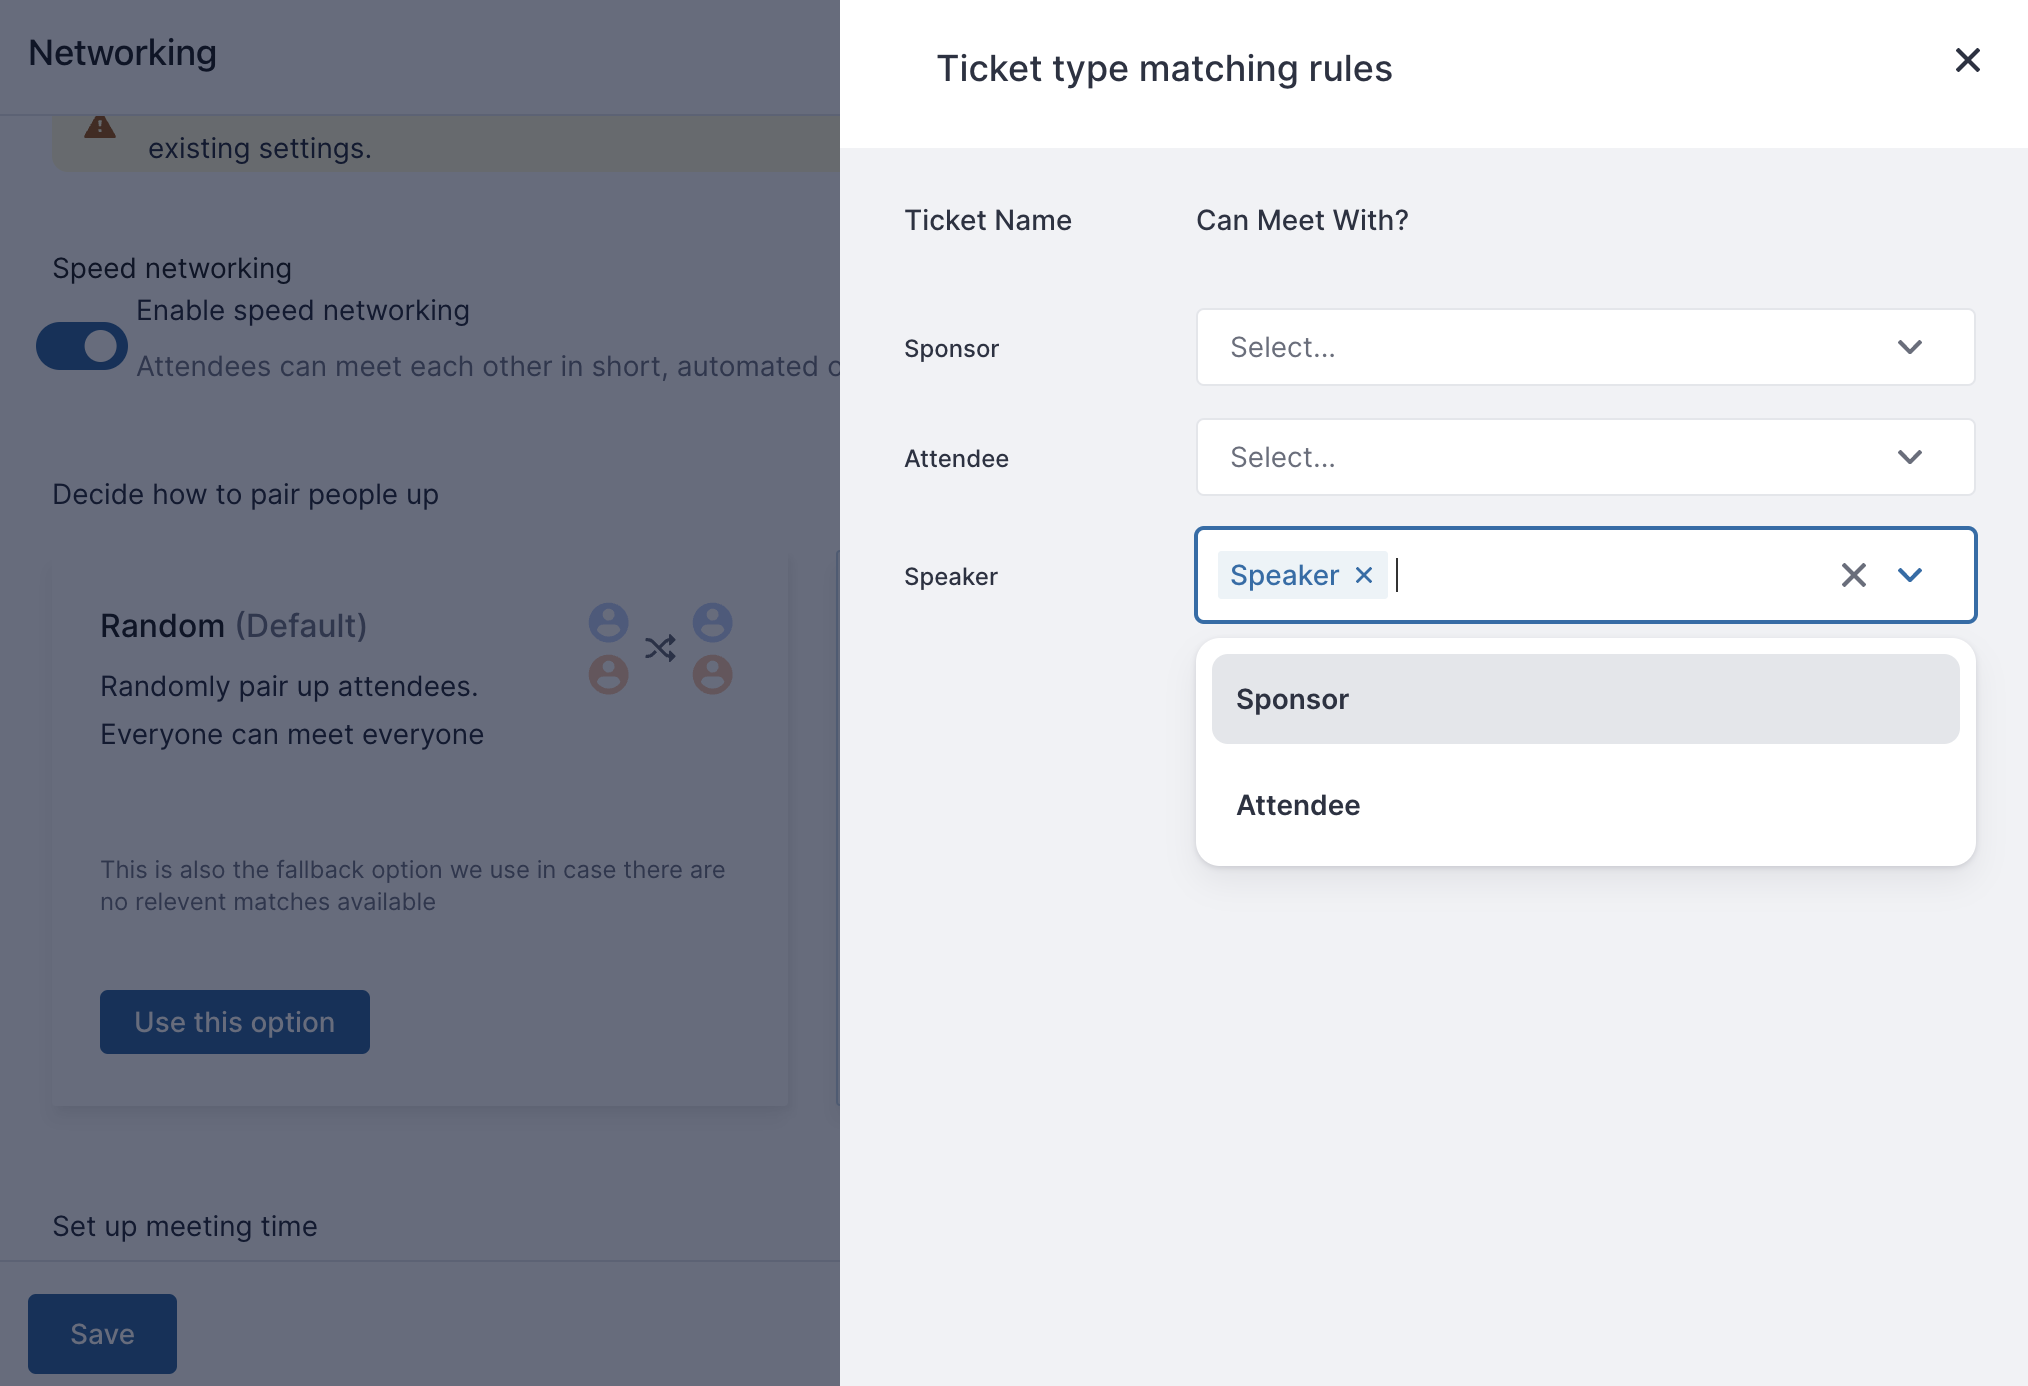Click the Attendee ticket name label
Viewport: 2028px width, 1386px height.
point(956,459)
